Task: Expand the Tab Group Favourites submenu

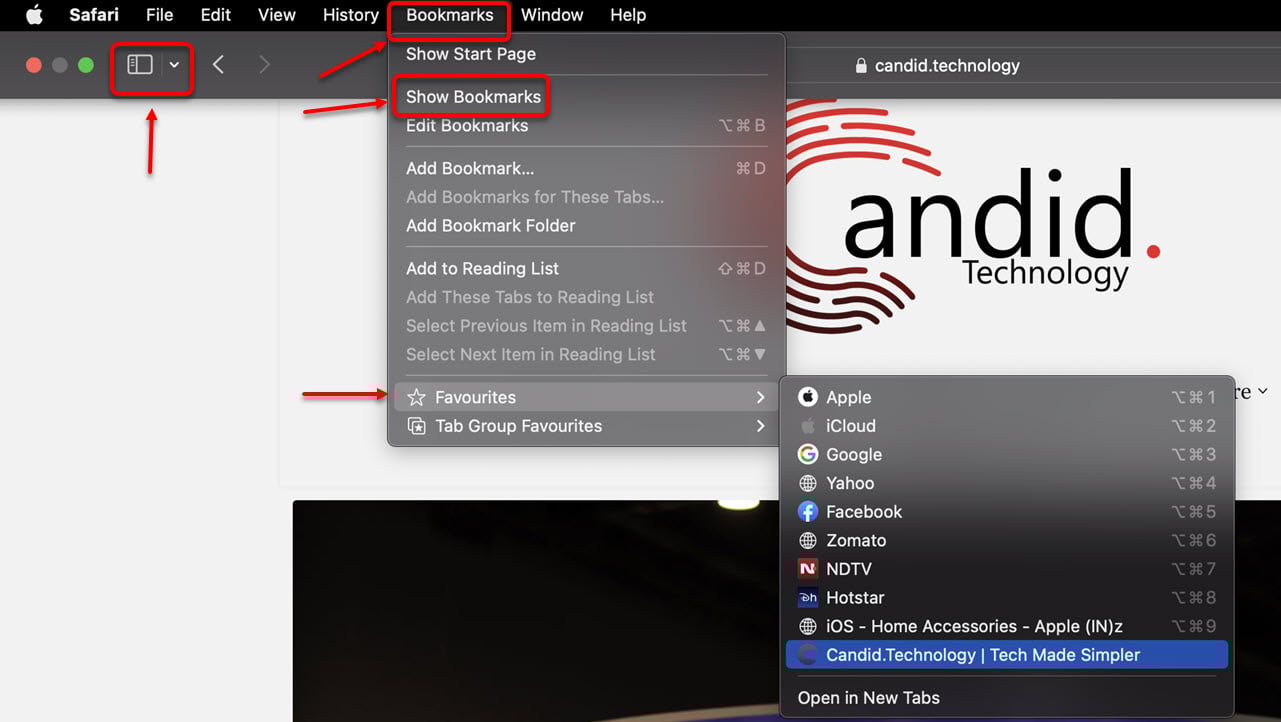Action: (x=519, y=425)
